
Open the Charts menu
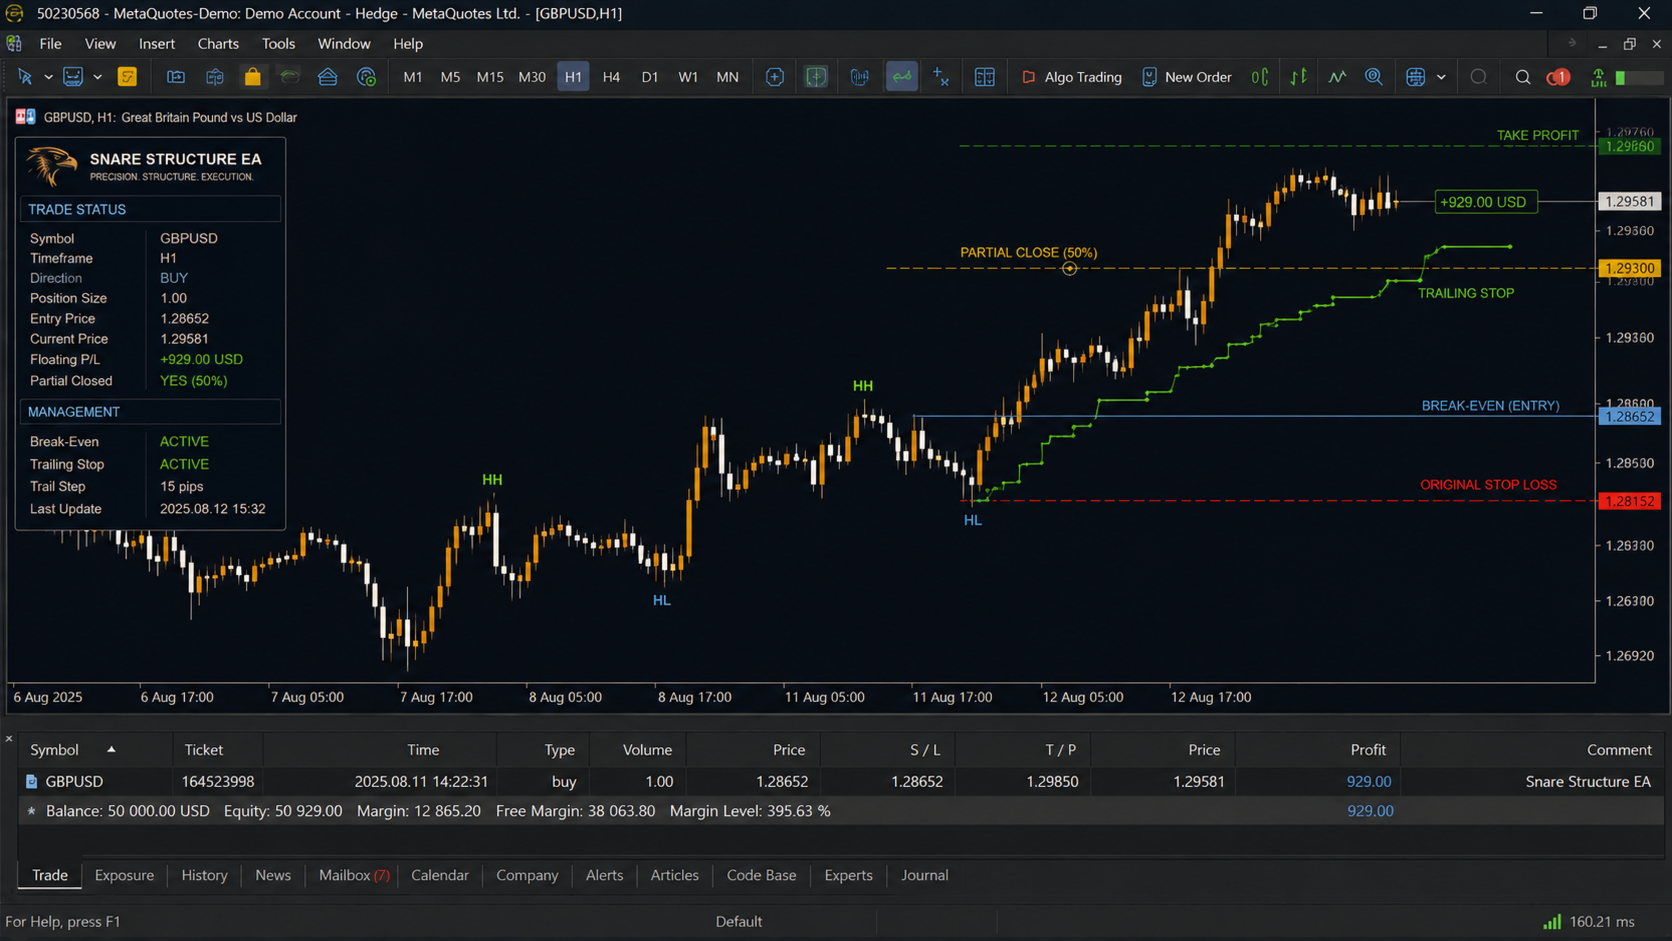pyautogui.click(x=218, y=44)
